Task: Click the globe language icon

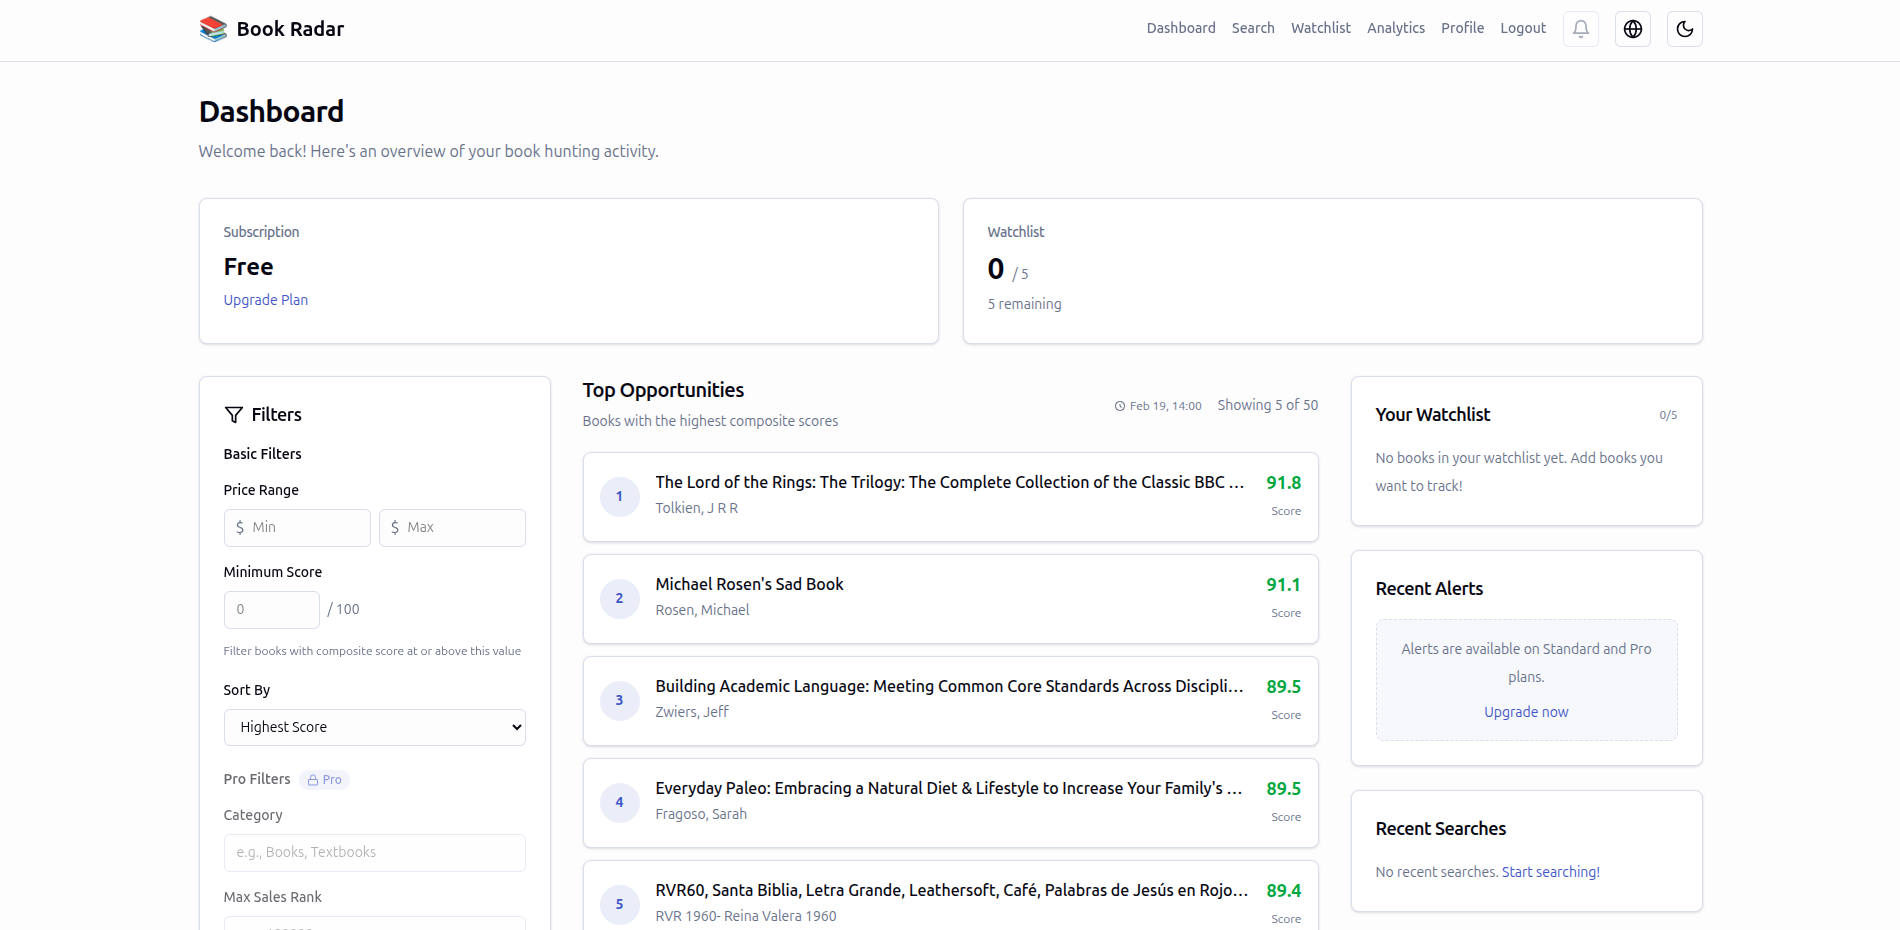Action: pos(1632,29)
